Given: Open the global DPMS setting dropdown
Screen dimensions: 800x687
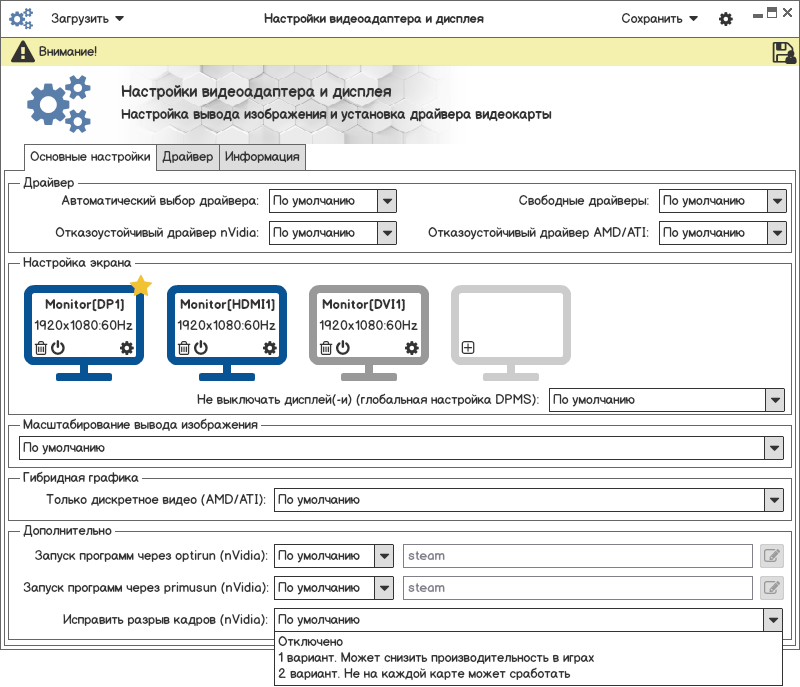Looking at the screenshot, I should click(x=666, y=400).
